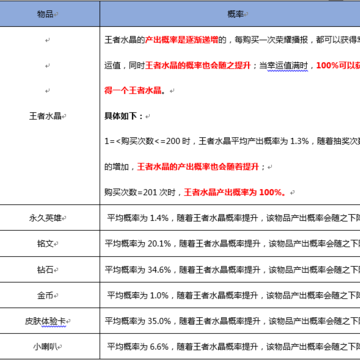The image size is (360, 360).
Task: Click the underlined text 当幸运值满时
Action: tap(284, 65)
